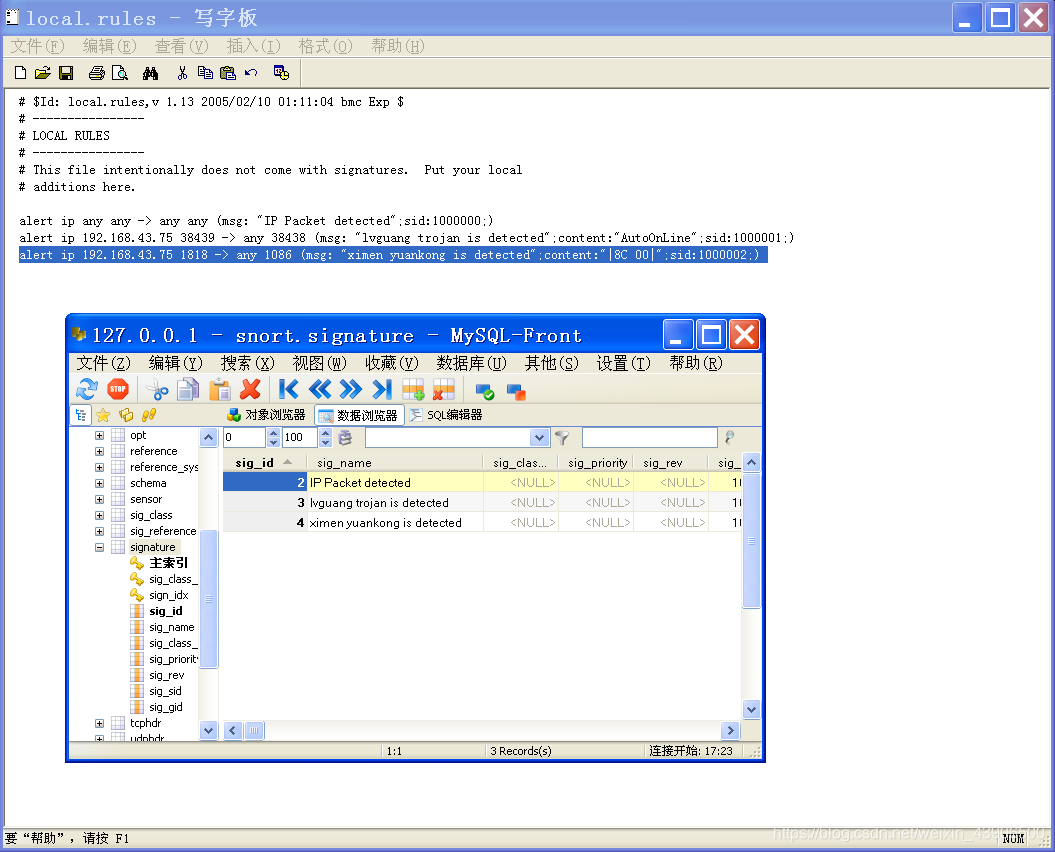Click Favorites star icon in MySQL-Front
The height and width of the screenshot is (852, 1055).
tap(103, 415)
